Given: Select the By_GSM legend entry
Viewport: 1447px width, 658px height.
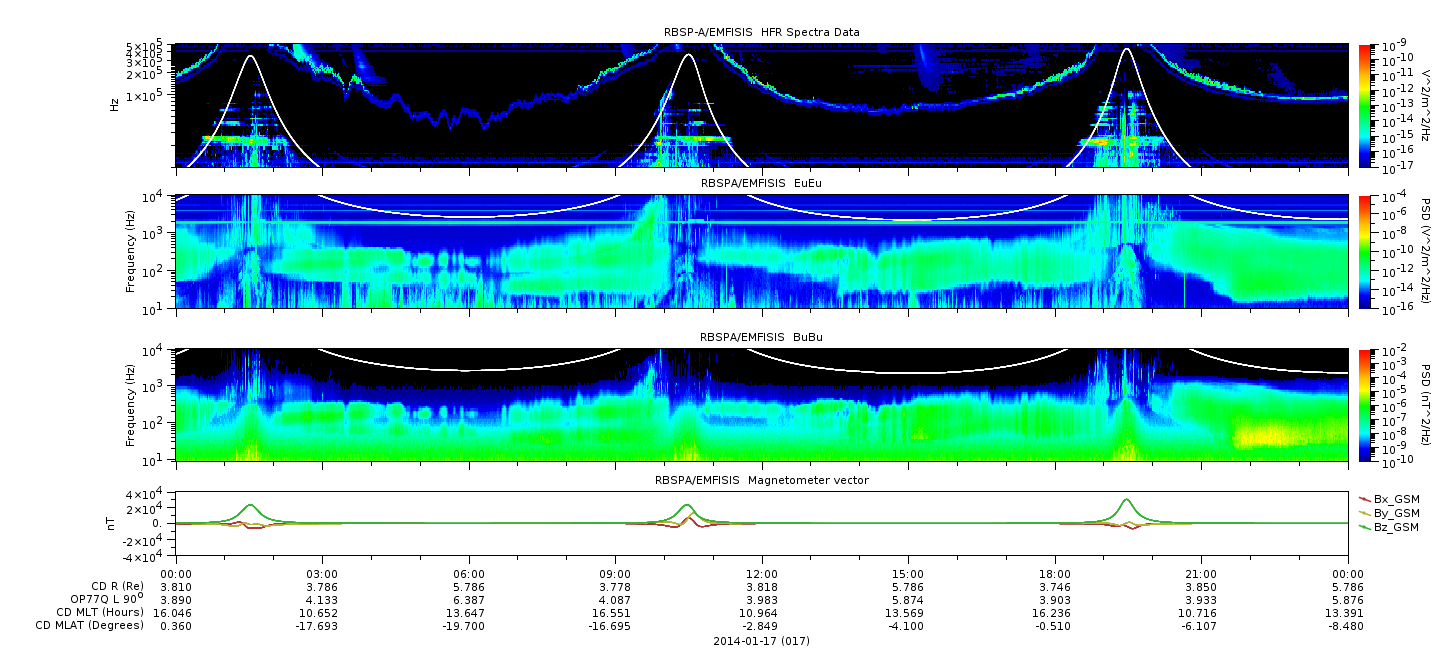Looking at the screenshot, I should pyautogui.click(x=1389, y=513).
